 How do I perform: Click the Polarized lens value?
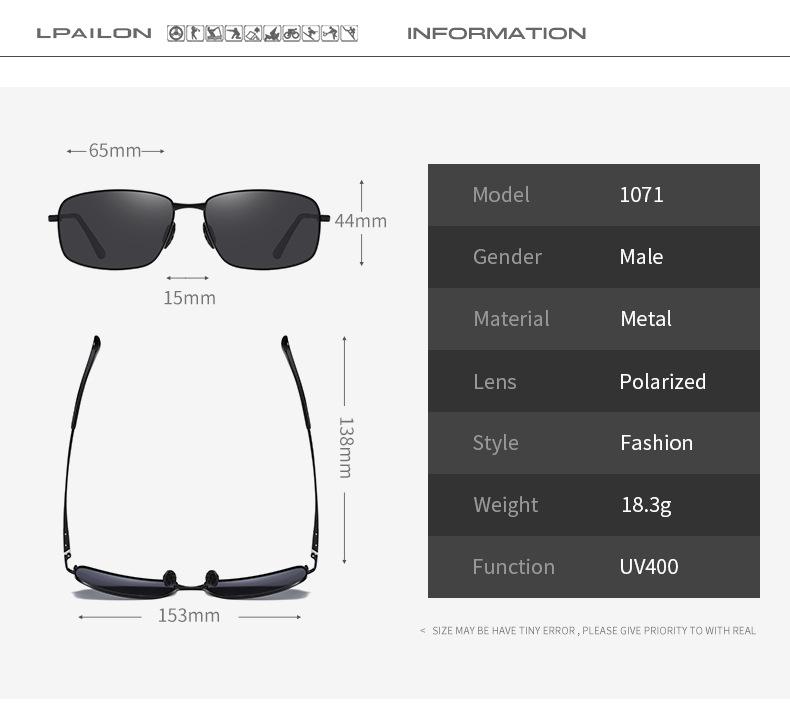(663, 381)
